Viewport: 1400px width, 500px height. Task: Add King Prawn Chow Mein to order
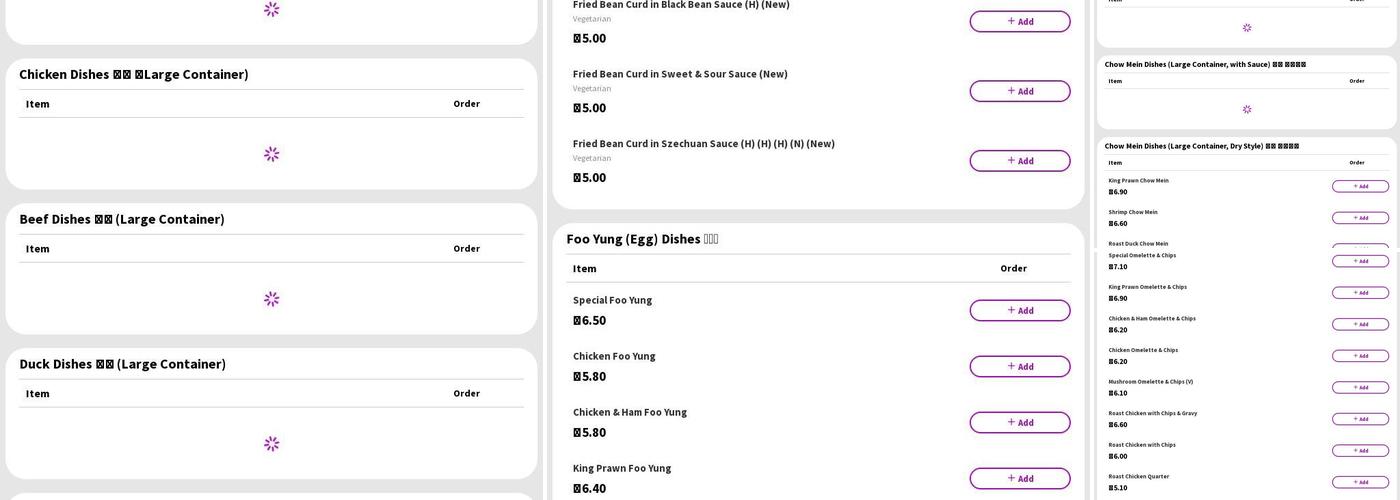click(x=1360, y=186)
